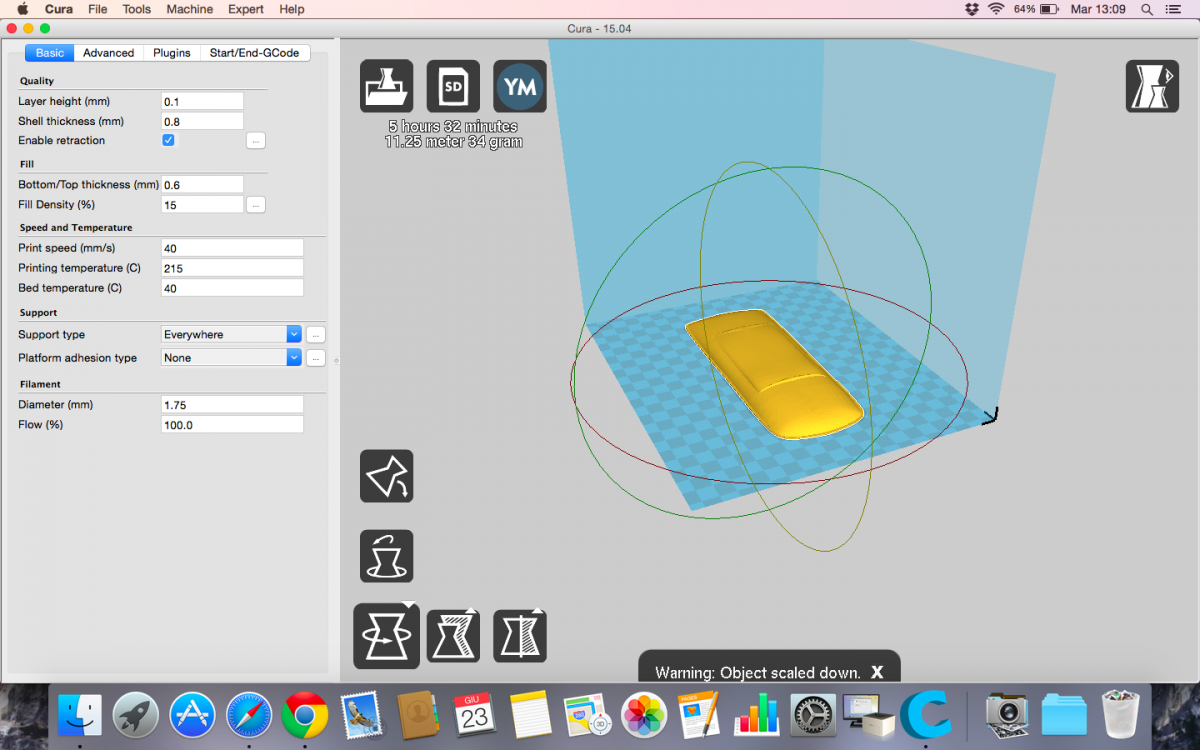Screen dimensions: 1200x750
Task: Launch Launchpad rocket icon in dock
Action: tap(136, 716)
